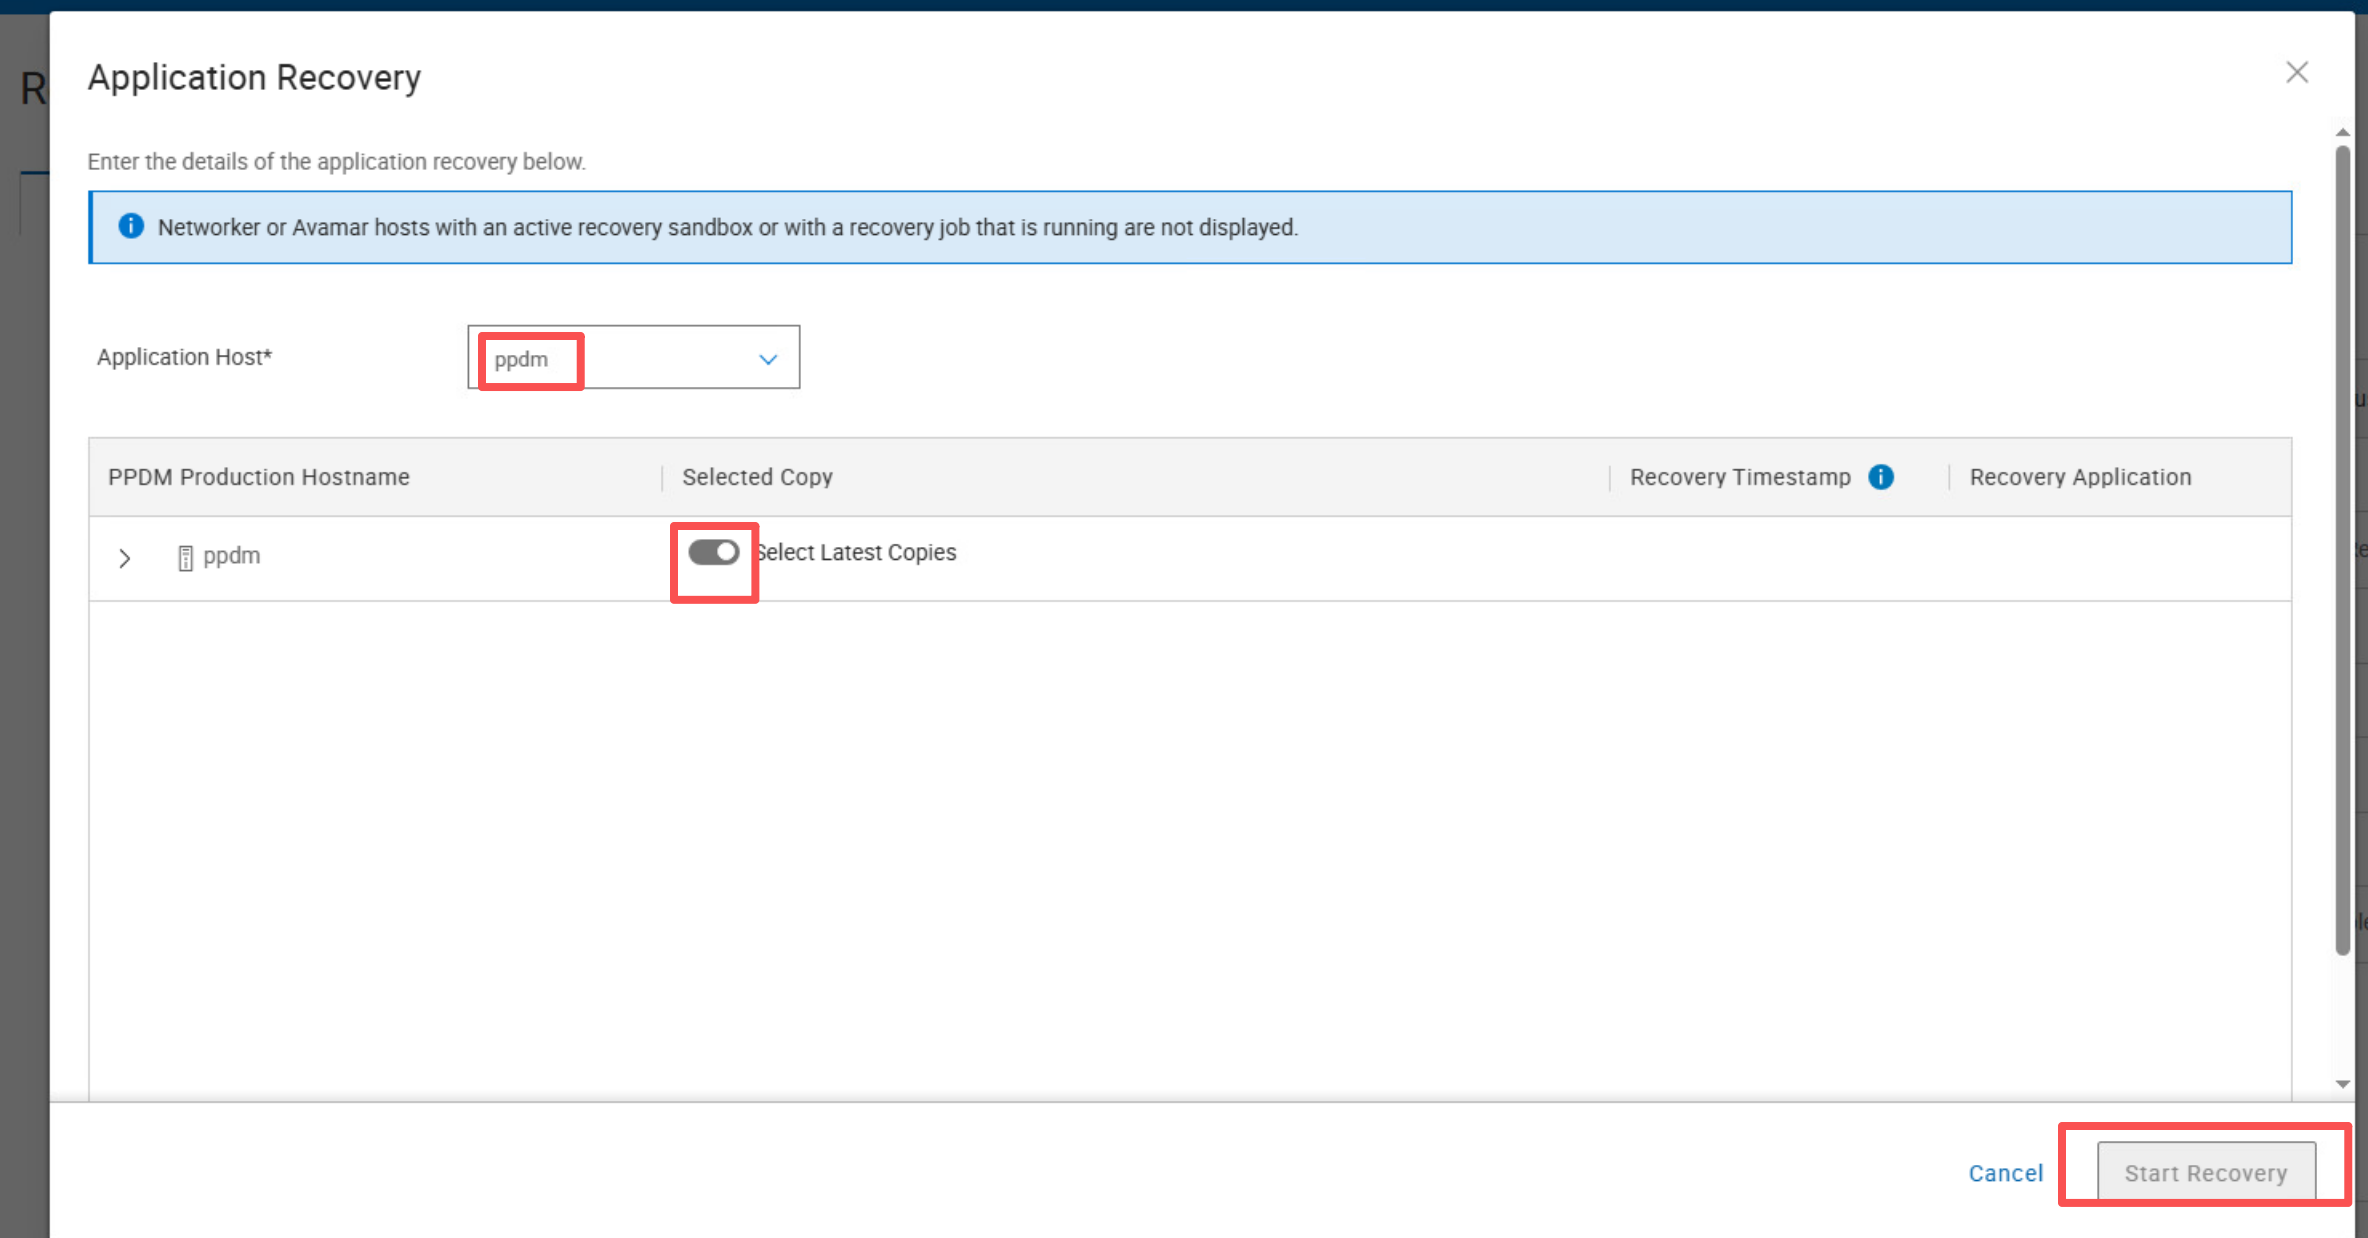The height and width of the screenshot is (1238, 2368).
Task: Open the Application Host dropdown
Action: point(633,358)
